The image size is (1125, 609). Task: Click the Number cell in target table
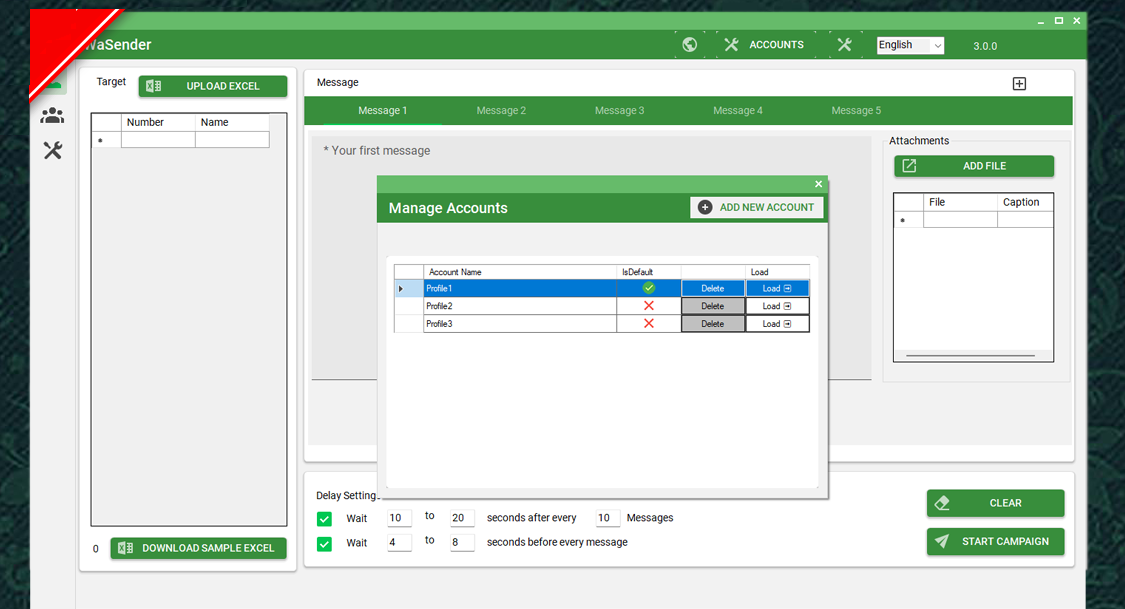pyautogui.click(x=158, y=141)
